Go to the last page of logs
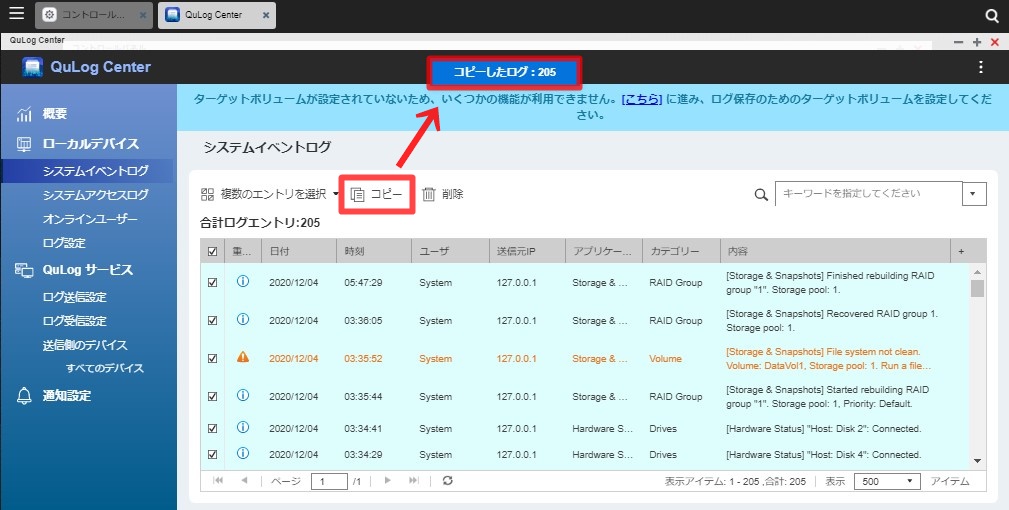 [414, 480]
